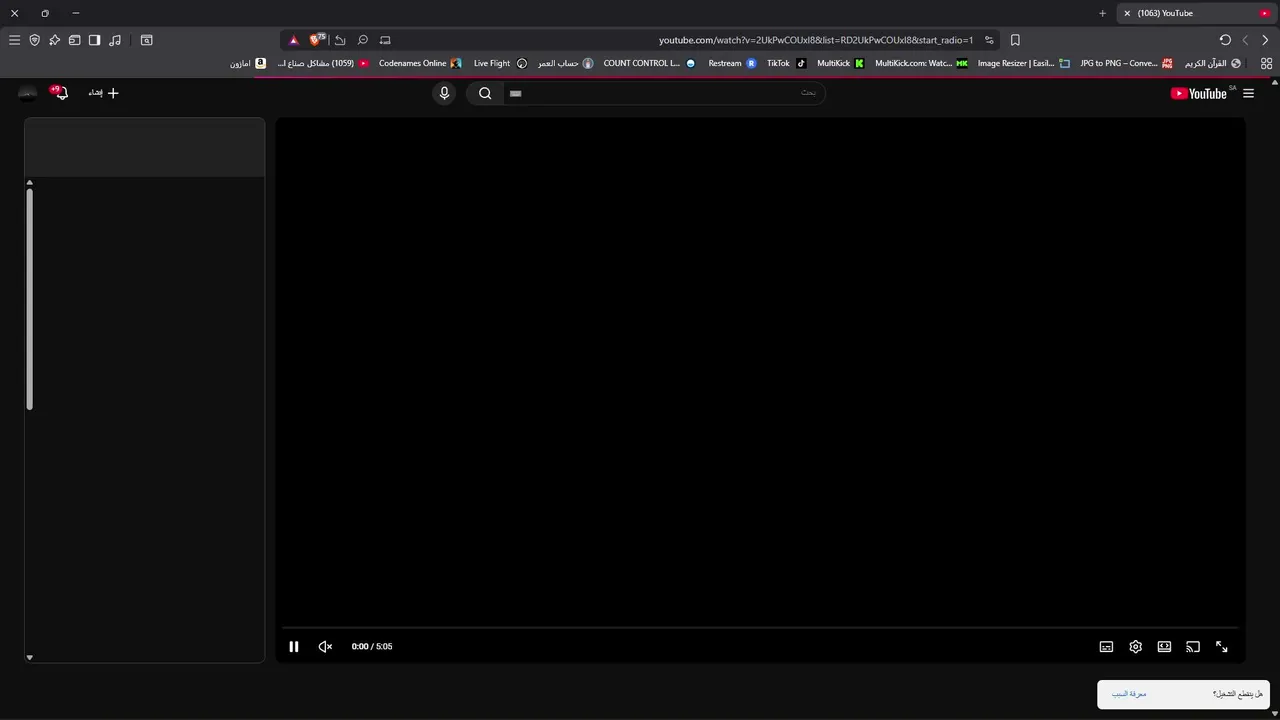1280x720 pixels.
Task: Open the Brave Shields lion icon
Action: [317, 40]
